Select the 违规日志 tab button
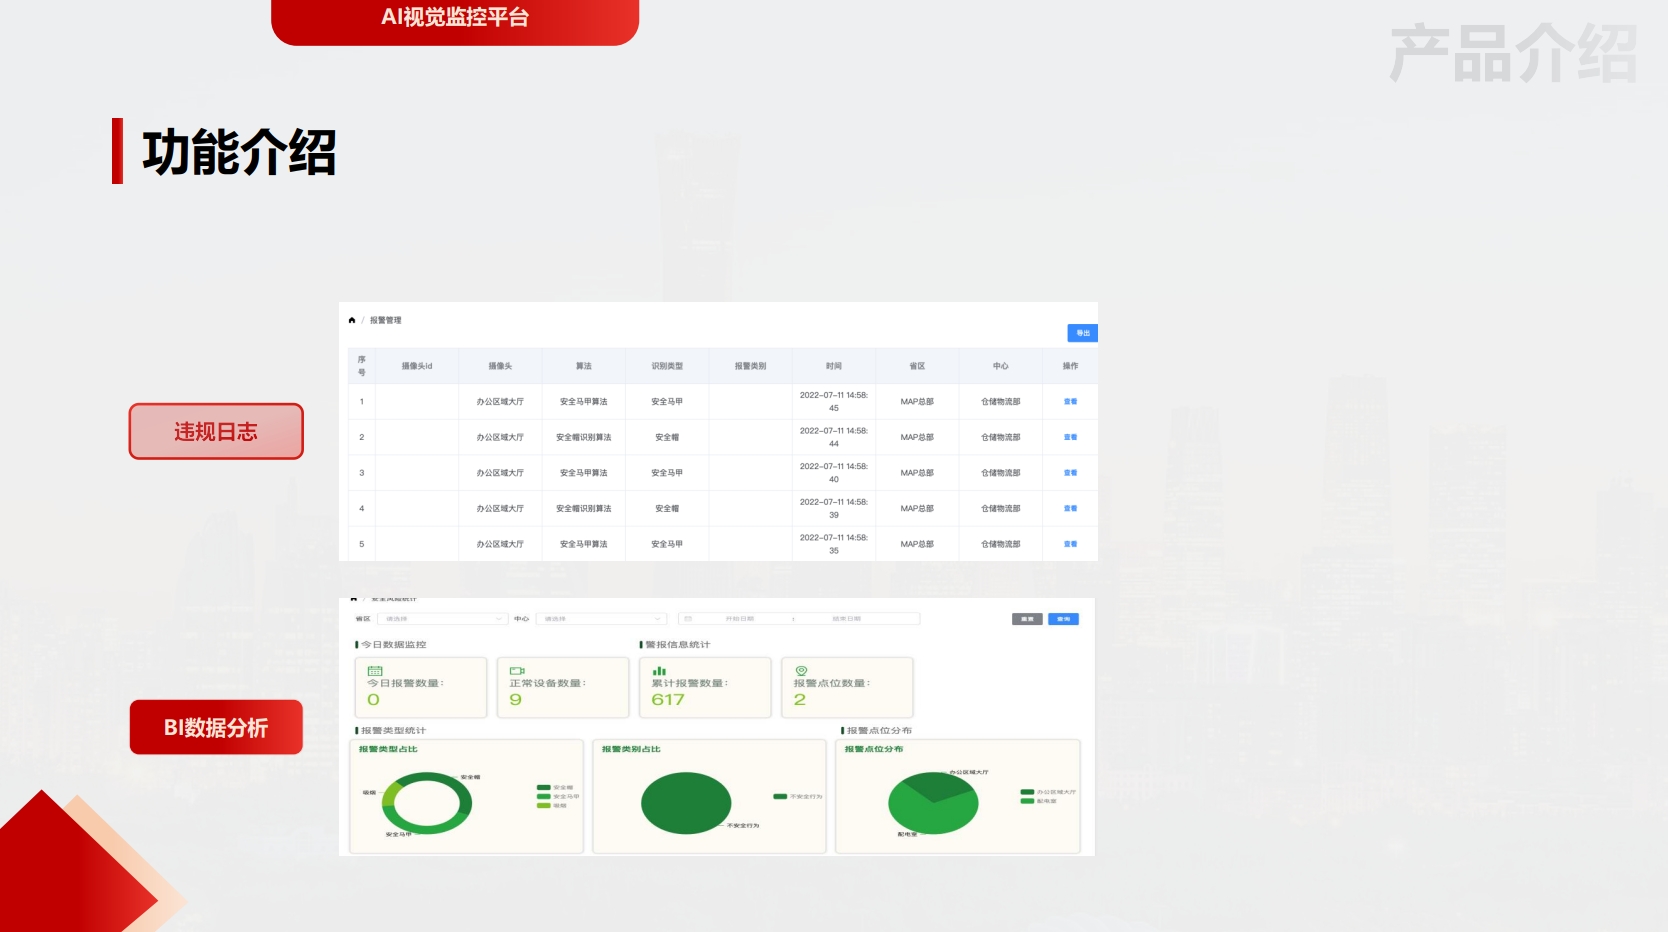The image size is (1668, 932). coord(216,432)
